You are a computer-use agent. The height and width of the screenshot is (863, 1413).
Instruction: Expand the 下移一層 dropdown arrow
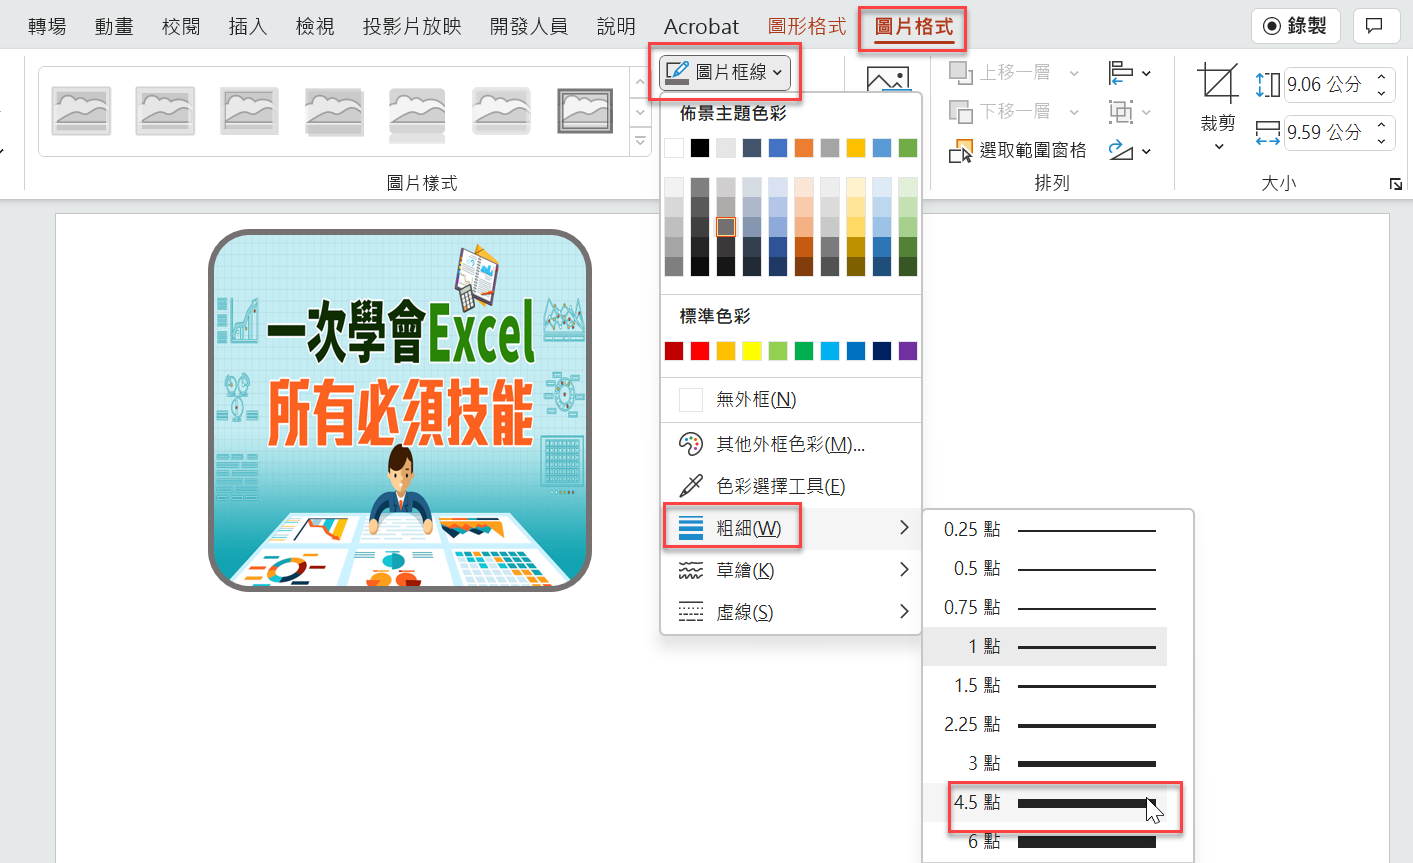point(1074,112)
